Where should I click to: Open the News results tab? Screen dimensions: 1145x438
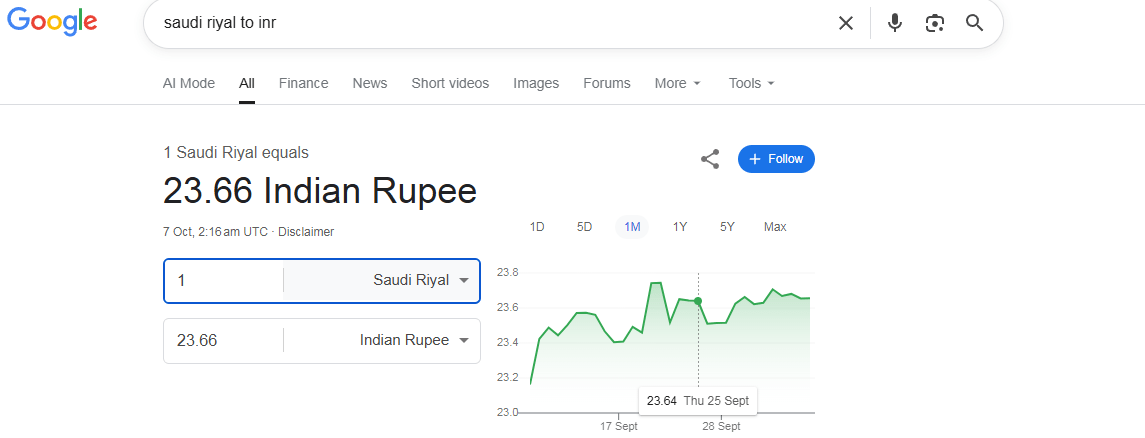[x=369, y=83]
